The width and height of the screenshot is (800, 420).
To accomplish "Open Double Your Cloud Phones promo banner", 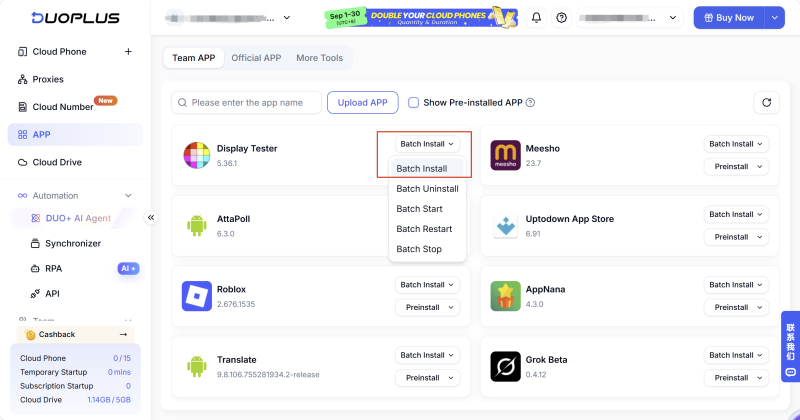I will point(421,17).
